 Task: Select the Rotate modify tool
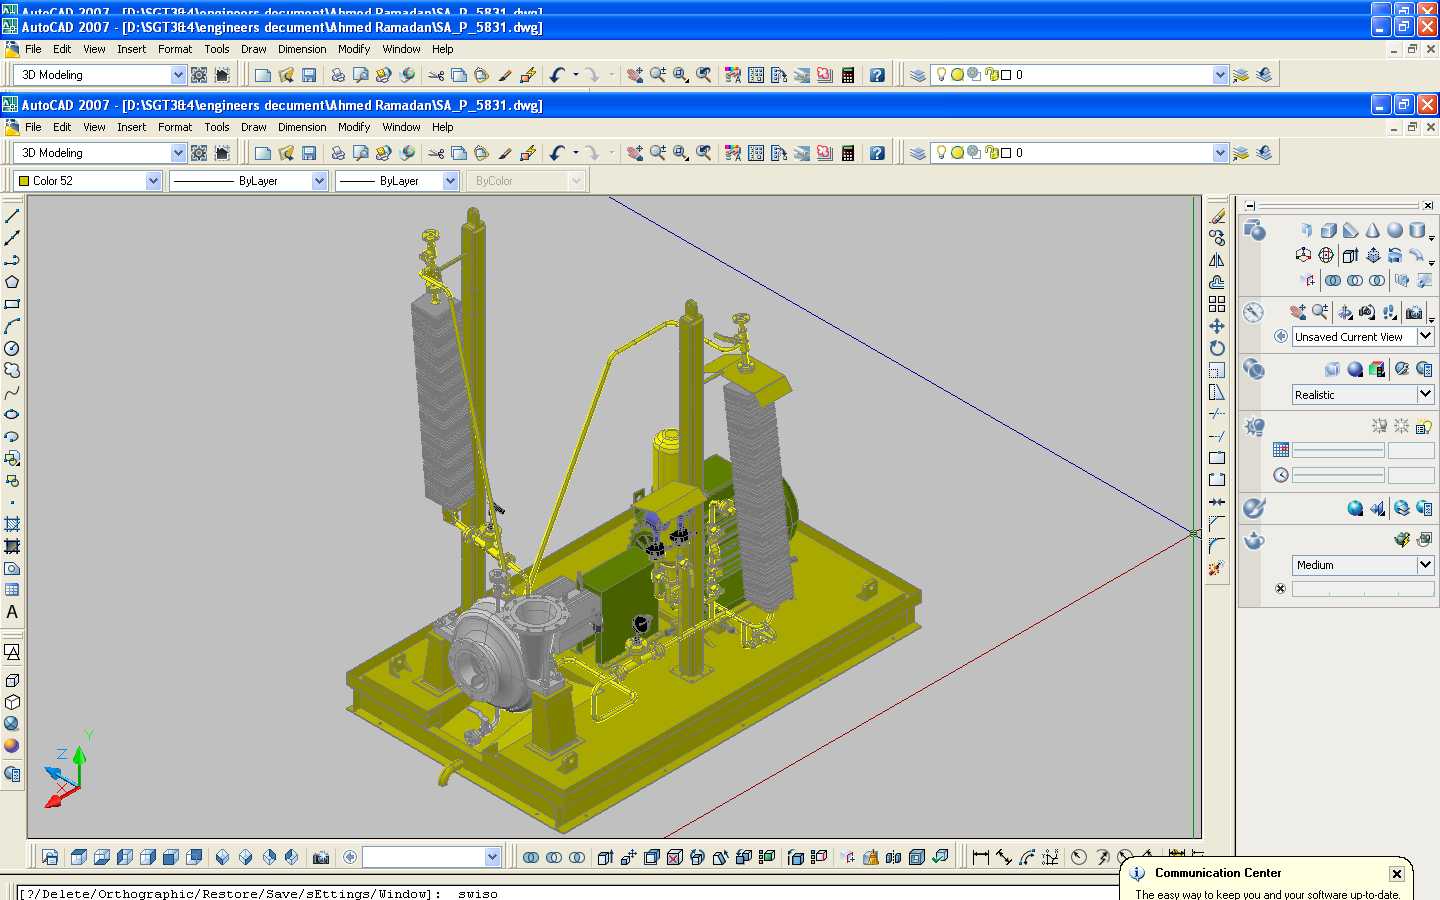pyautogui.click(x=1217, y=348)
